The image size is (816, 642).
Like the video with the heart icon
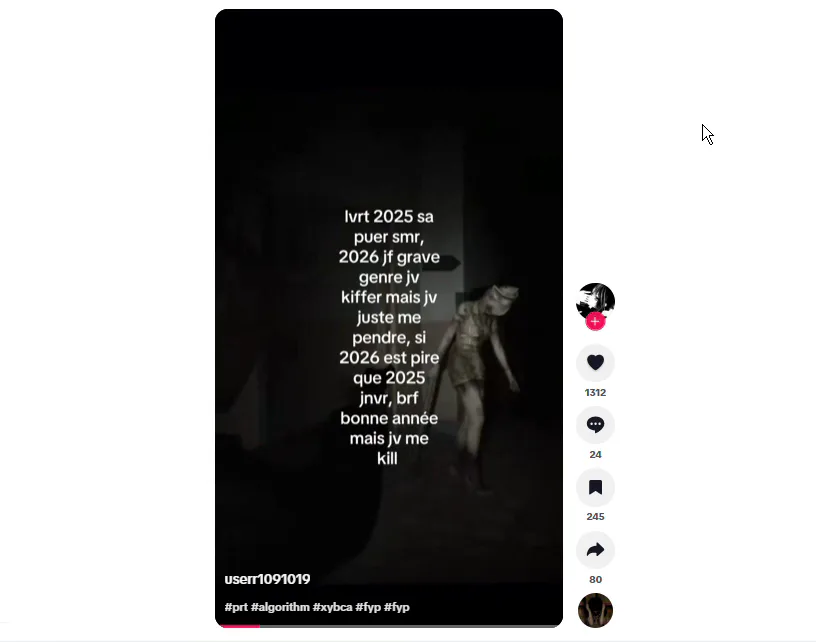(x=595, y=362)
